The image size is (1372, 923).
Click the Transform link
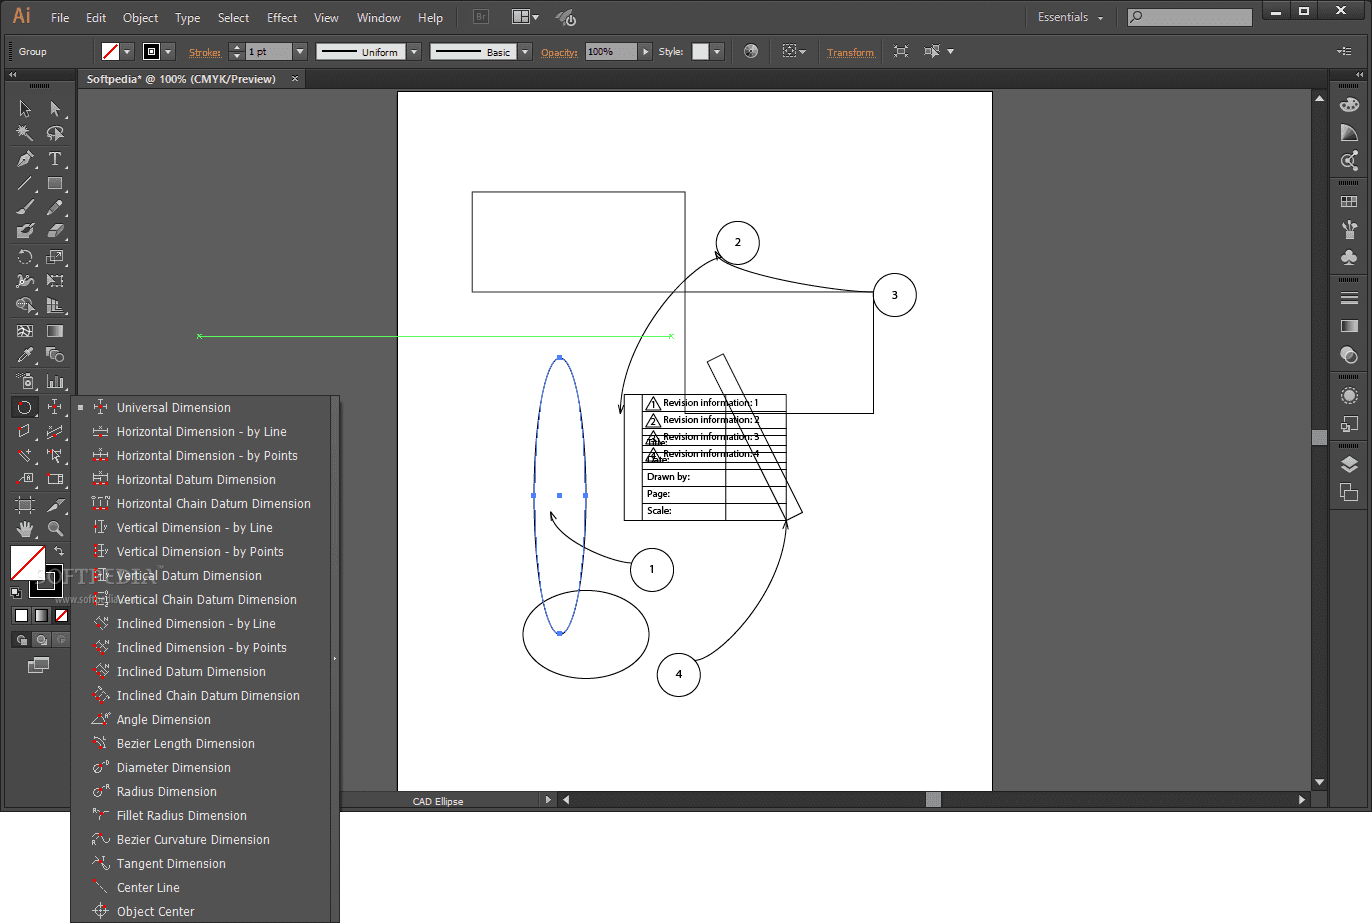[850, 52]
